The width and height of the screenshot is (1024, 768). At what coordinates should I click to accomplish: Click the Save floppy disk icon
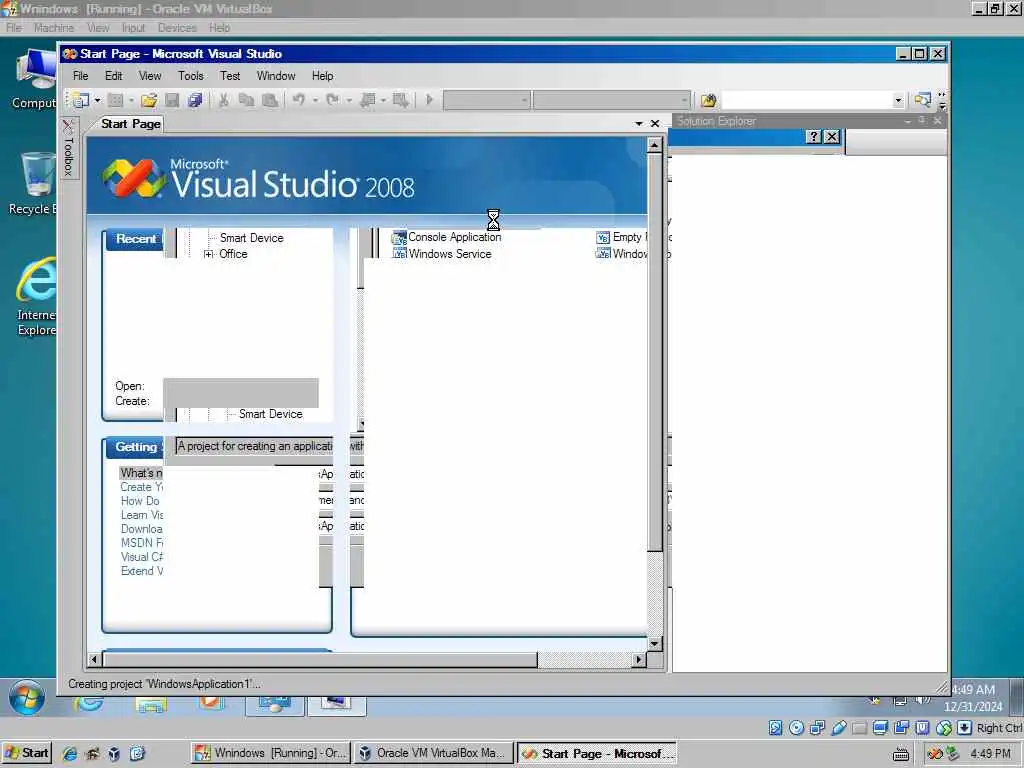click(172, 100)
